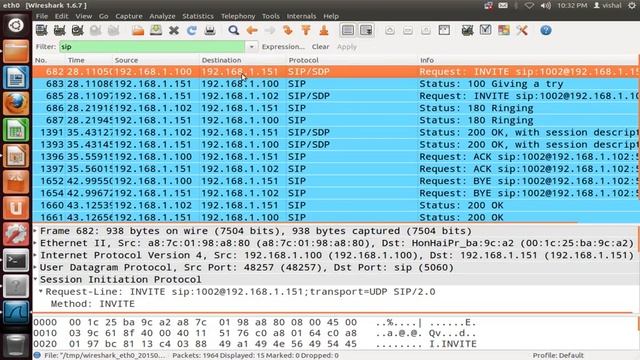
Task: Open the vishal user menu
Action: click(607, 5)
